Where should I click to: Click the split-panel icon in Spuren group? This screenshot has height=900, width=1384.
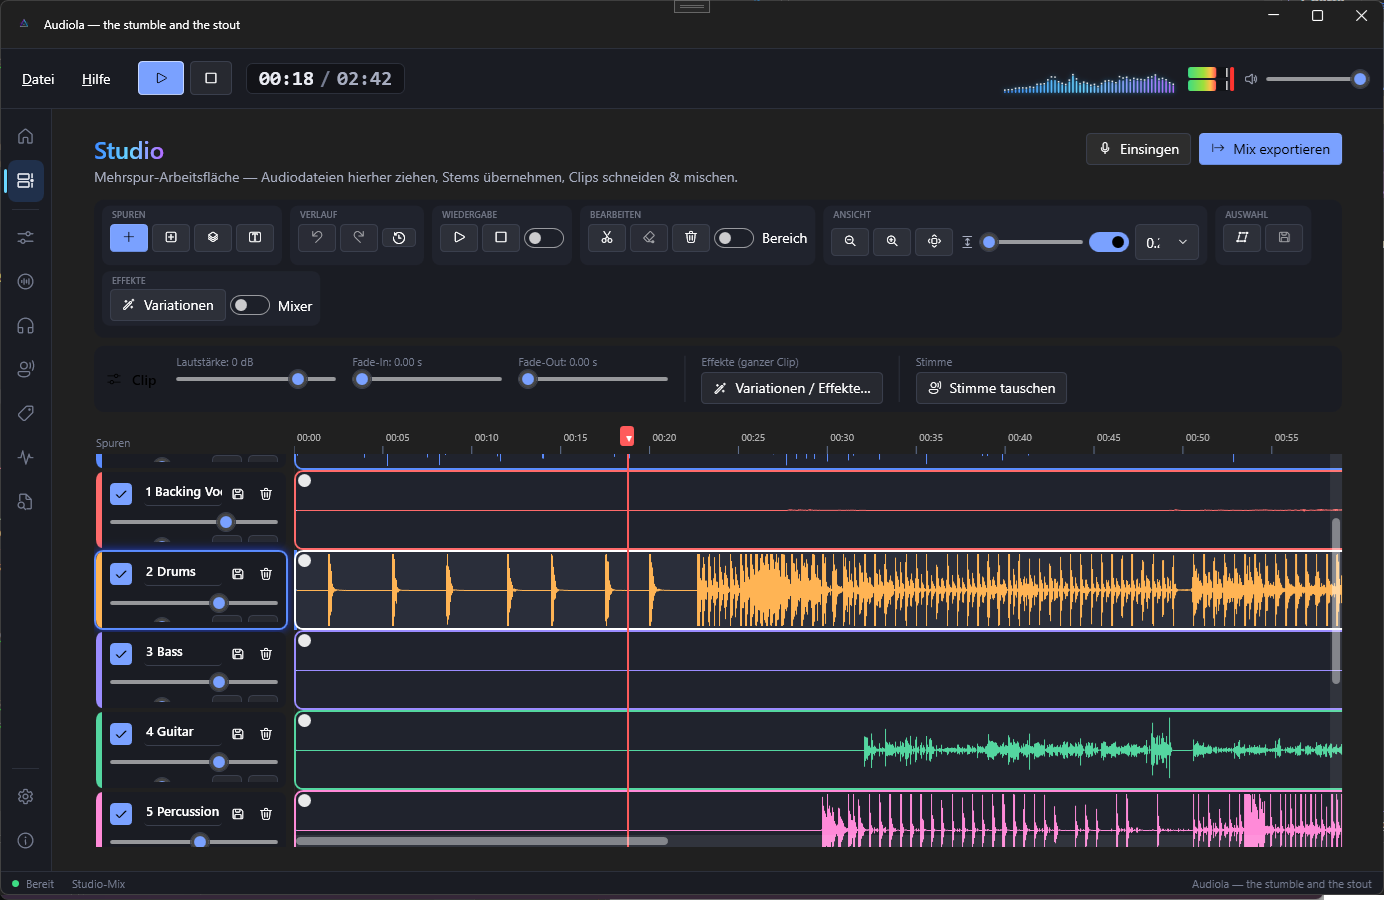255,237
